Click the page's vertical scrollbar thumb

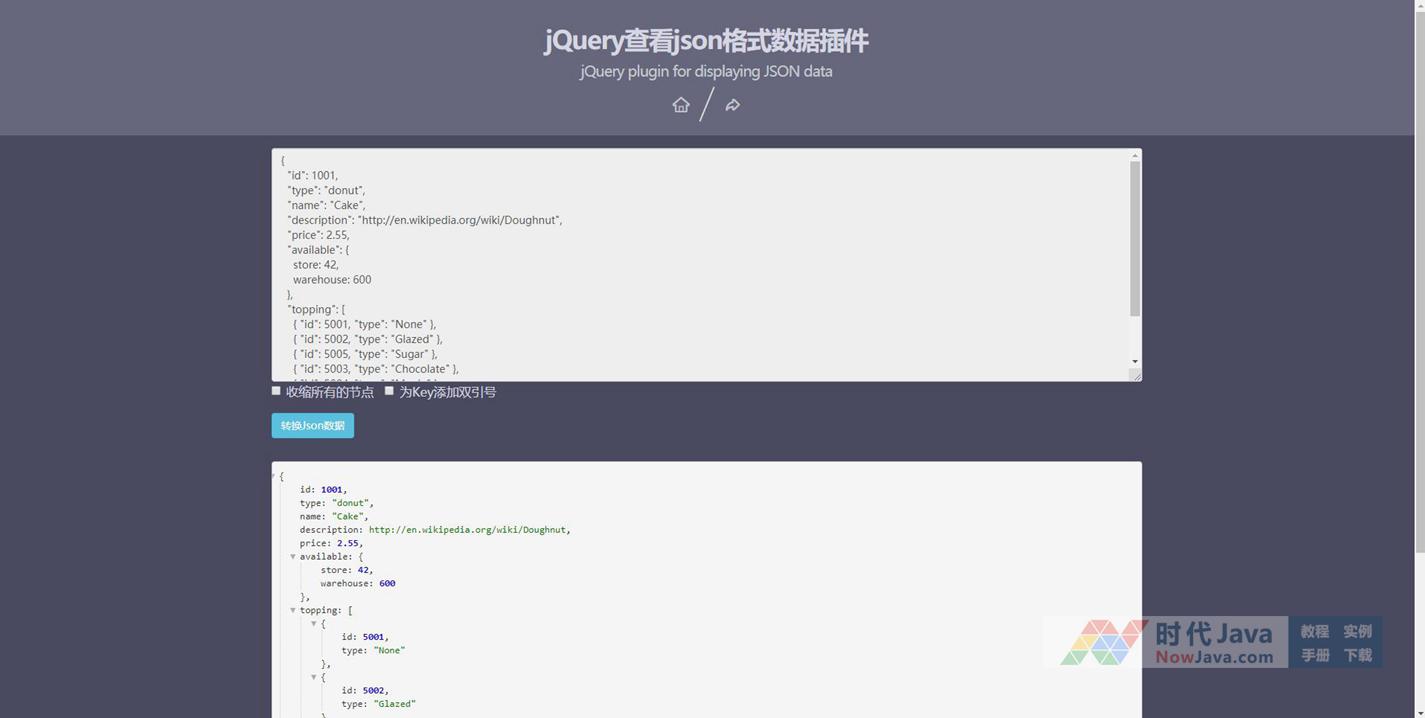click(1419, 280)
